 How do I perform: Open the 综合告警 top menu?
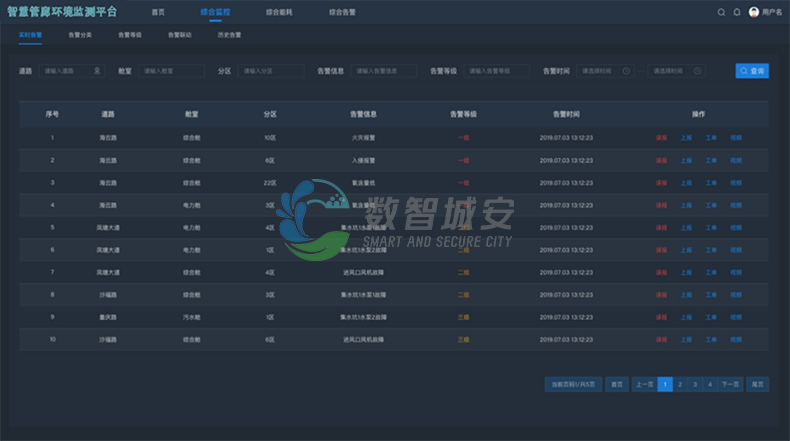pyautogui.click(x=343, y=12)
